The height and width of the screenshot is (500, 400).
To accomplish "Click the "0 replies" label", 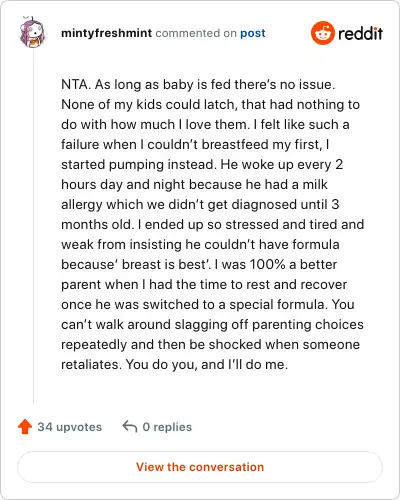I will [x=167, y=427].
